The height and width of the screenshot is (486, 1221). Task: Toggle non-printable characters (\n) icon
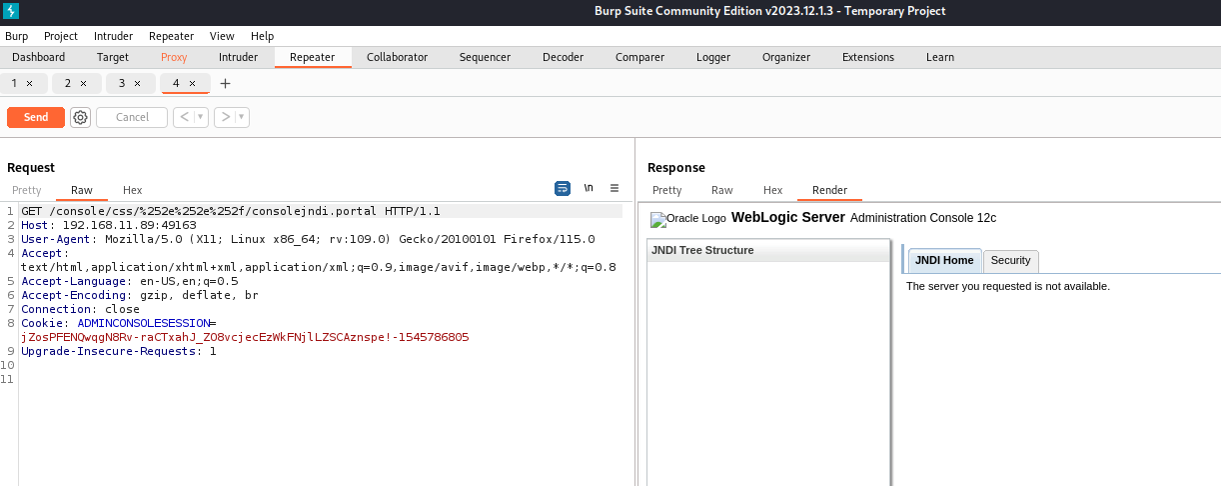point(588,188)
